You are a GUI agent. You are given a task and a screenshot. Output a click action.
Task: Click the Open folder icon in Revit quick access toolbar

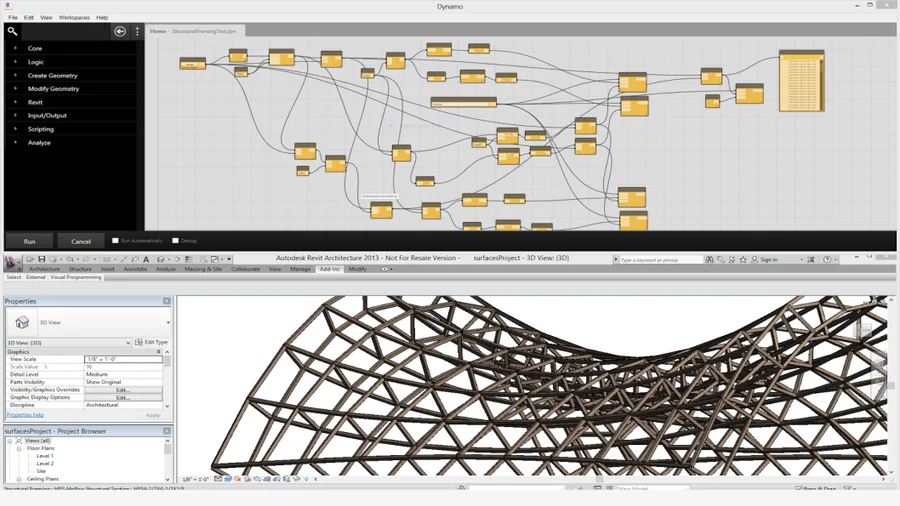pyautogui.click(x=30, y=259)
